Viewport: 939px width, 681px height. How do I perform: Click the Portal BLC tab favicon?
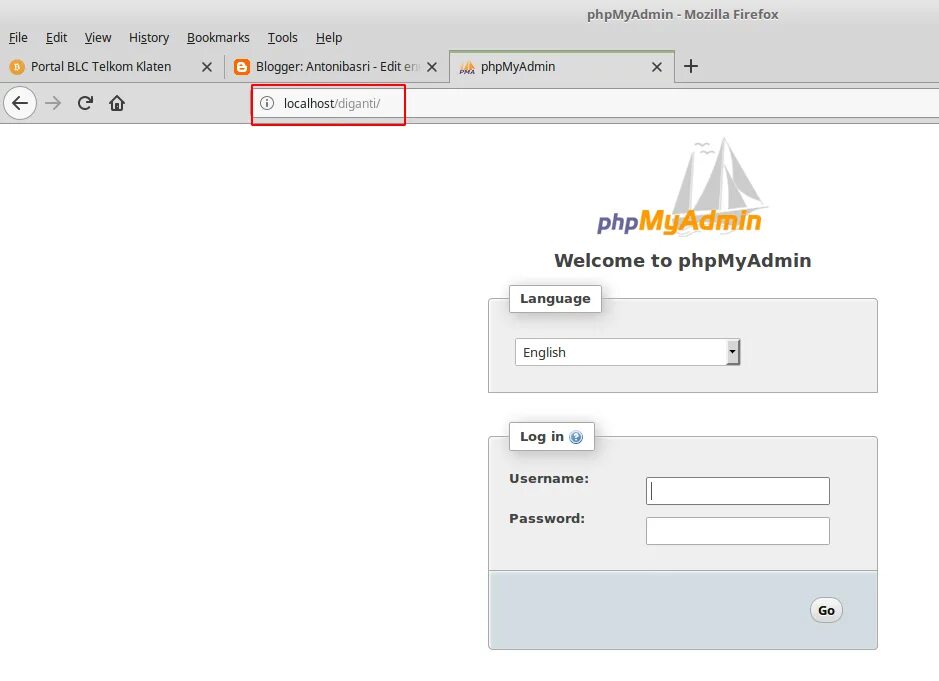[x=17, y=66]
